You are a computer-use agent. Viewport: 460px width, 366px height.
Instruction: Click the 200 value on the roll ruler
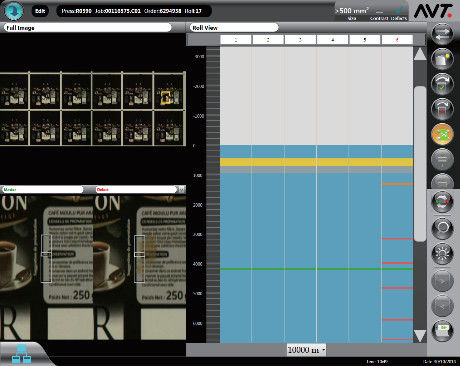click(198, 205)
